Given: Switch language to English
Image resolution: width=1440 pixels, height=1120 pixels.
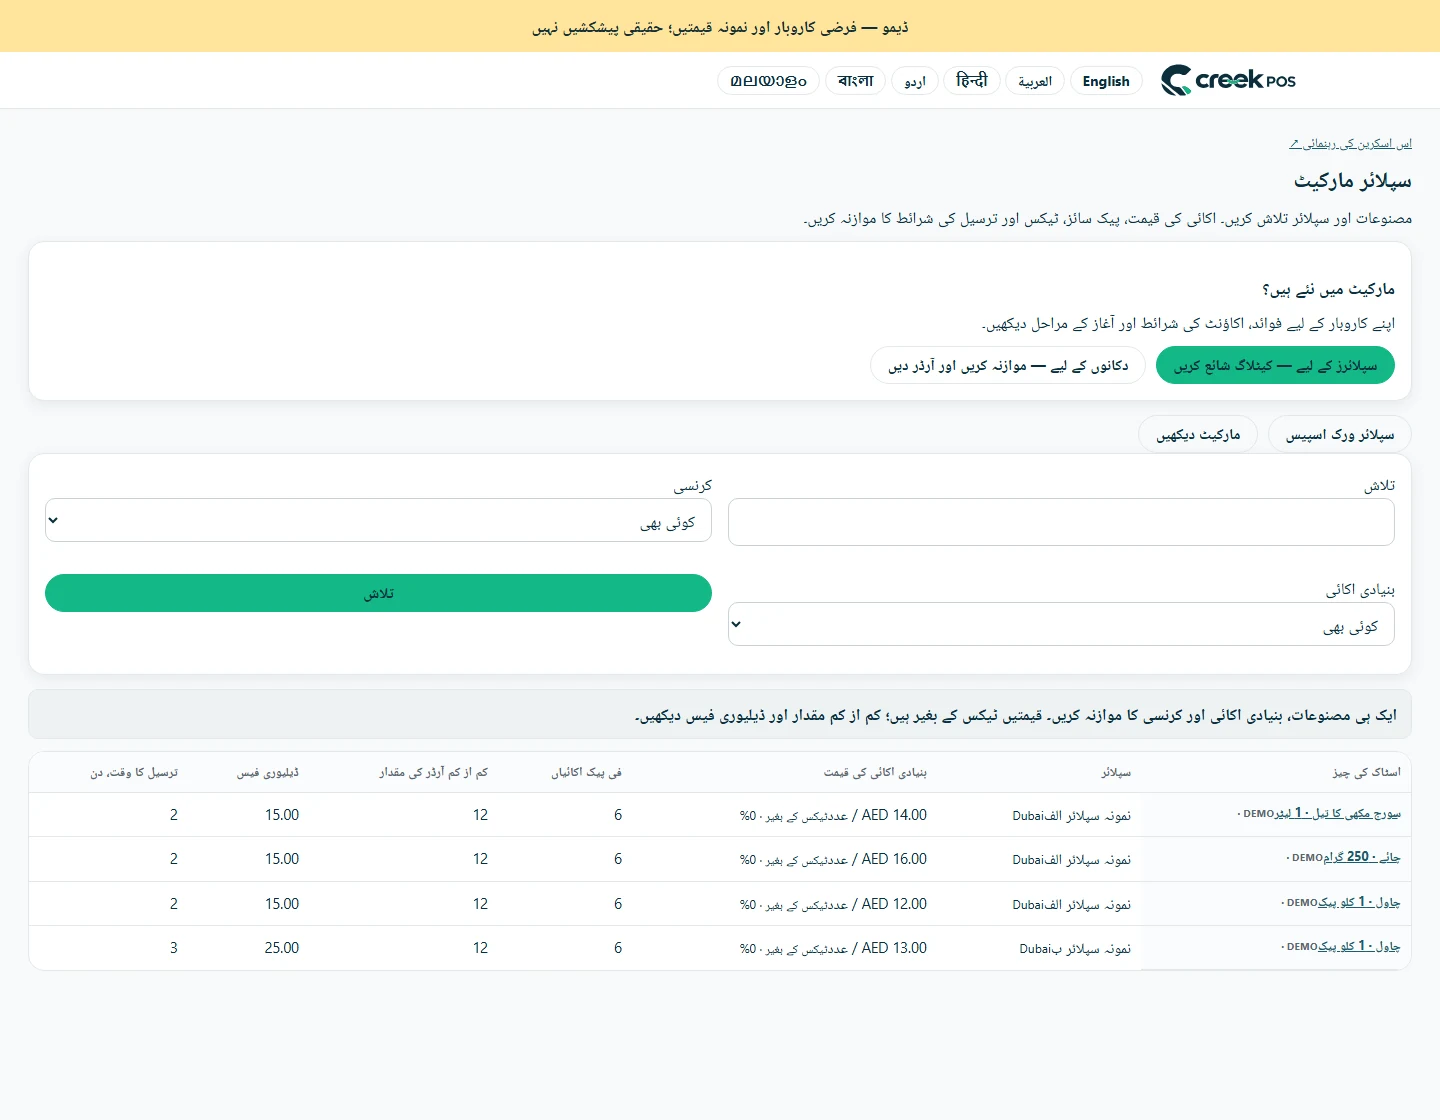Looking at the screenshot, I should tap(1106, 81).
